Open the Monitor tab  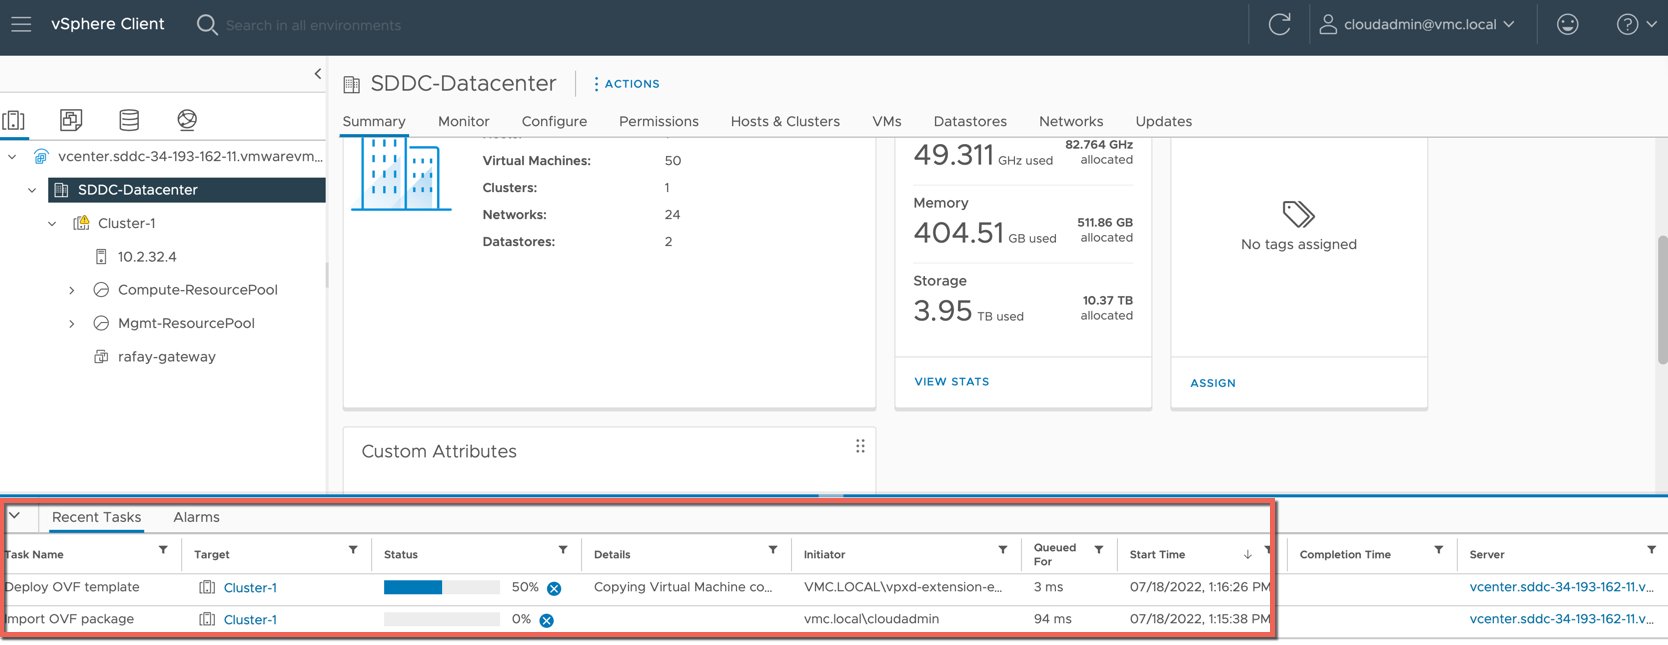464,121
